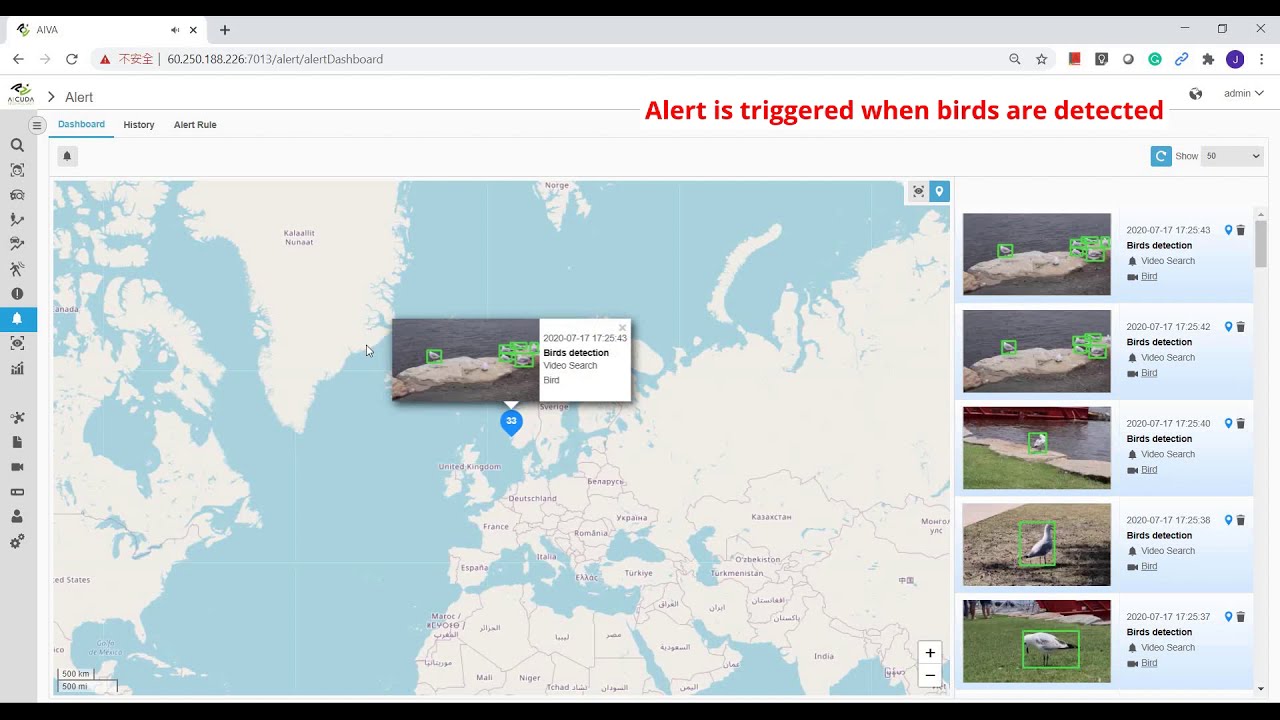Open network nodes sidebar icon
The height and width of the screenshot is (720, 1280).
(17, 418)
